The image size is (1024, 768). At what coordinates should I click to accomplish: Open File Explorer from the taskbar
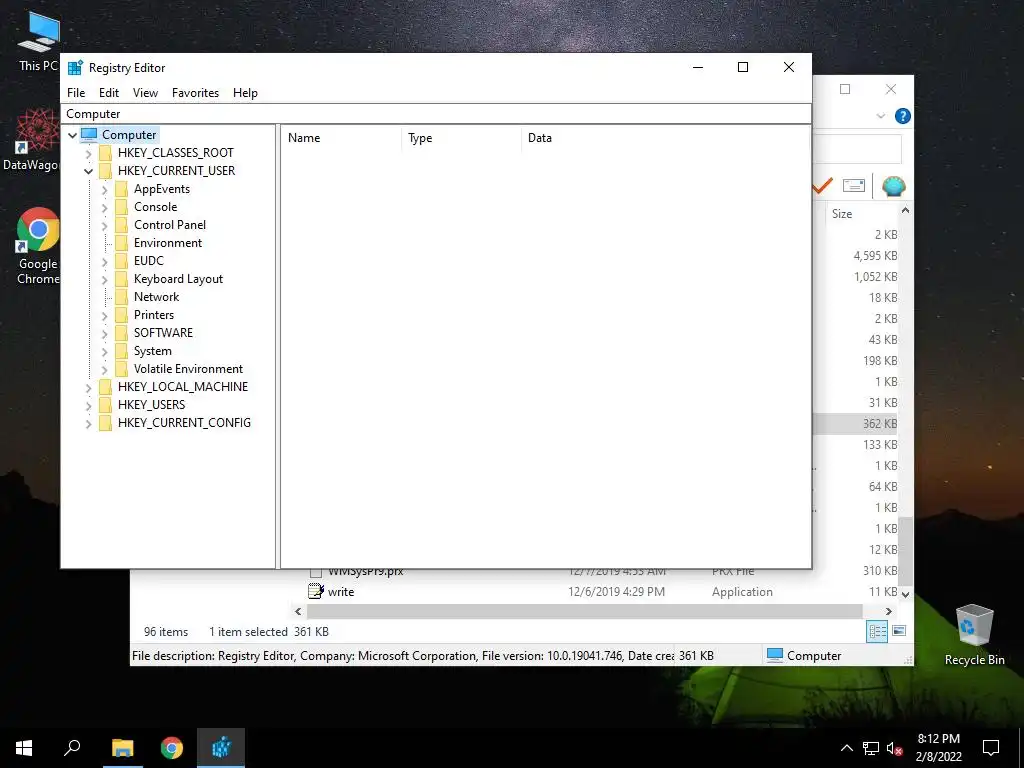click(x=122, y=748)
